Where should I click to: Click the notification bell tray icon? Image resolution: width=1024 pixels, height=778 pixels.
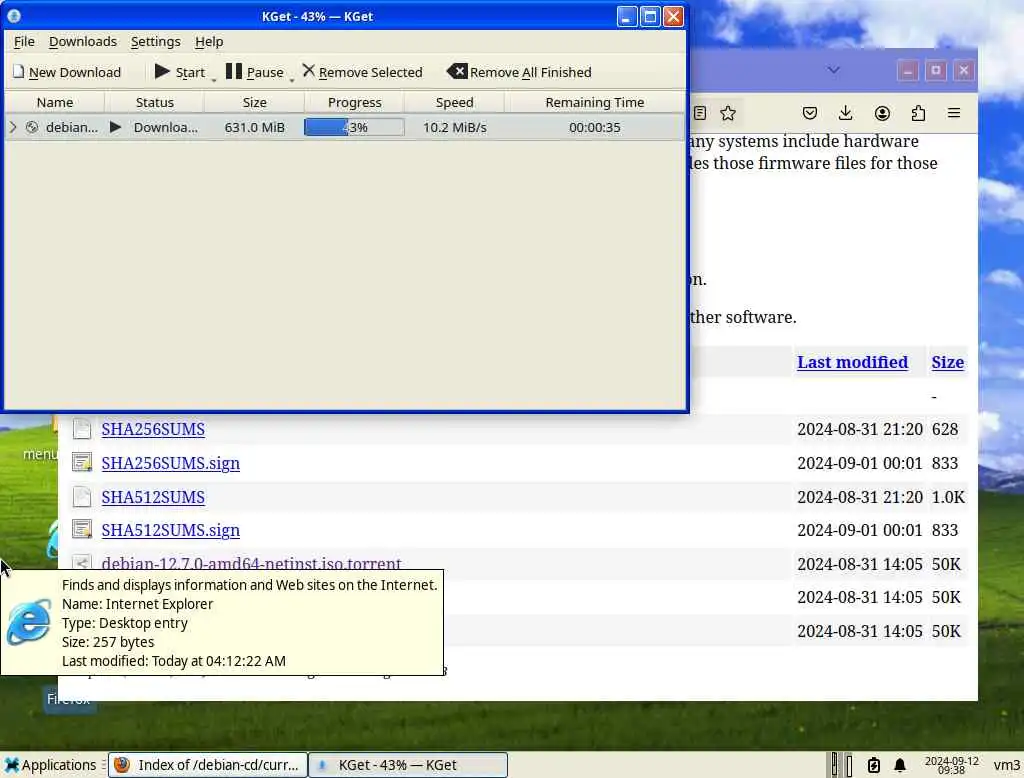pos(900,765)
